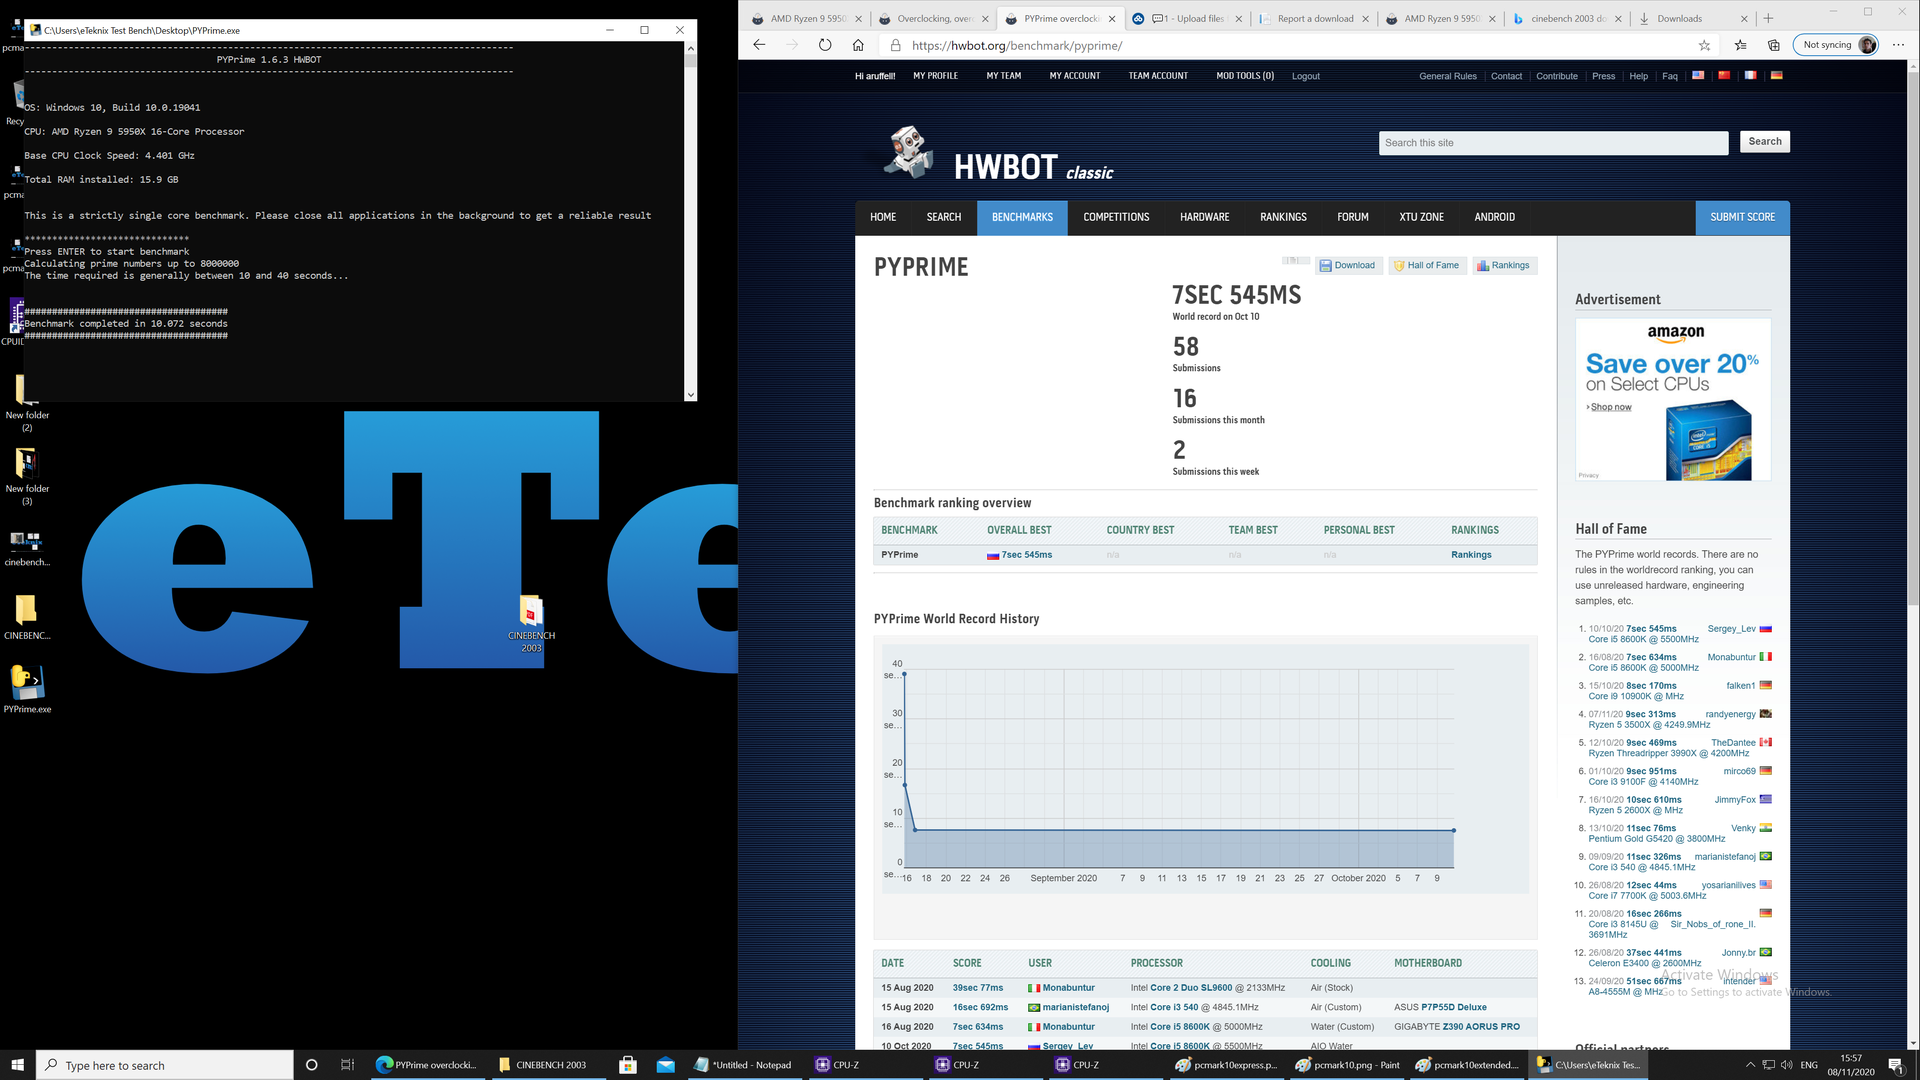Select the New folder (3) desktop icon
The image size is (1920, 1080).
pos(27,477)
